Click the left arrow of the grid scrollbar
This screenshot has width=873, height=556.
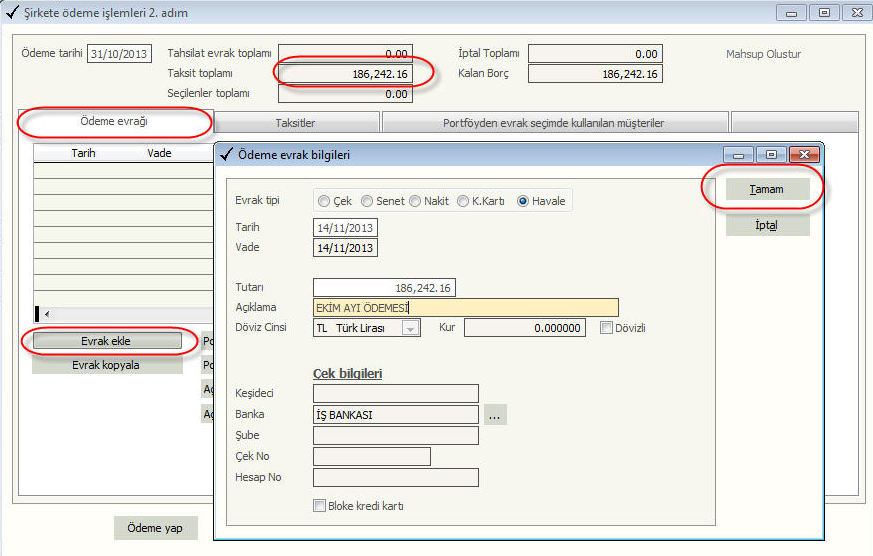pyautogui.click(x=46, y=314)
